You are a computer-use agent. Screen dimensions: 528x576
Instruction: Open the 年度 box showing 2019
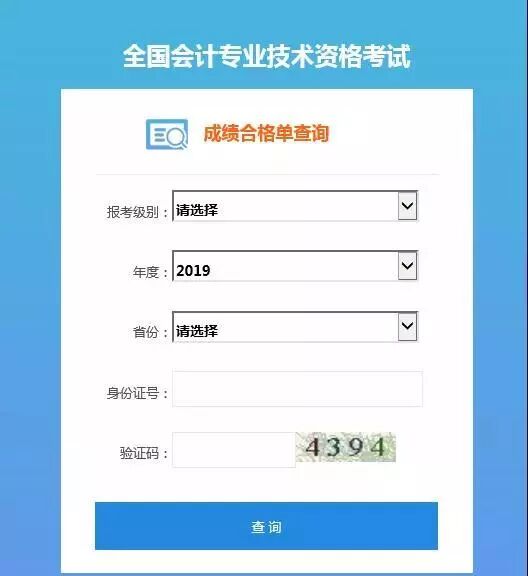point(295,266)
